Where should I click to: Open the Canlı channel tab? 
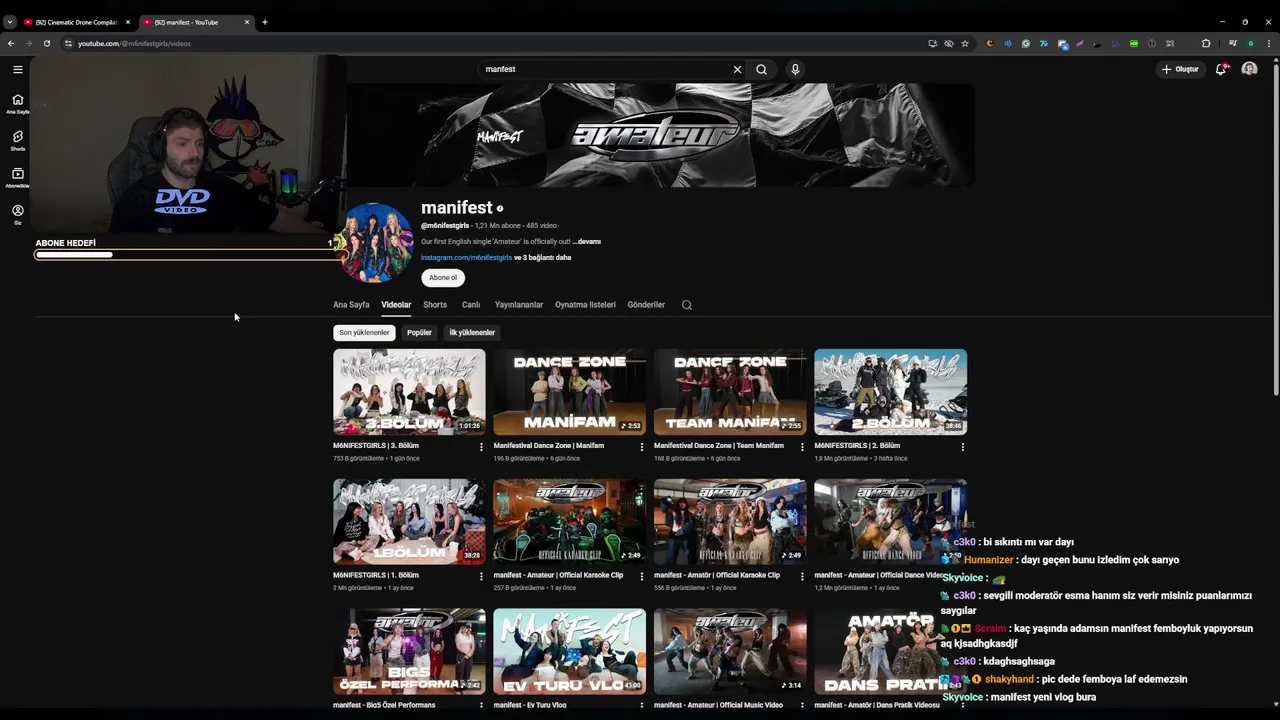(x=471, y=305)
